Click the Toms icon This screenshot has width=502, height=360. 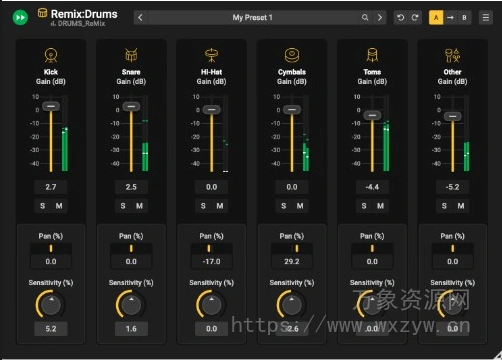(x=372, y=55)
